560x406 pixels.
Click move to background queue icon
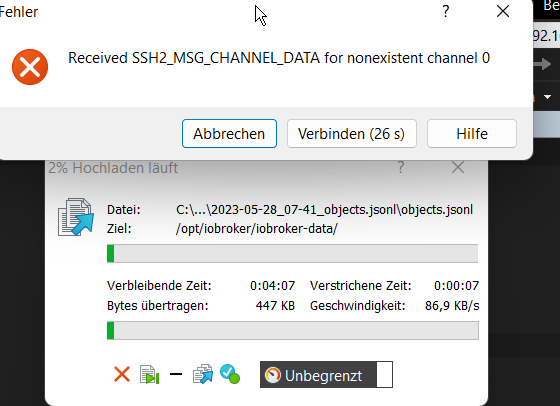[202, 374]
